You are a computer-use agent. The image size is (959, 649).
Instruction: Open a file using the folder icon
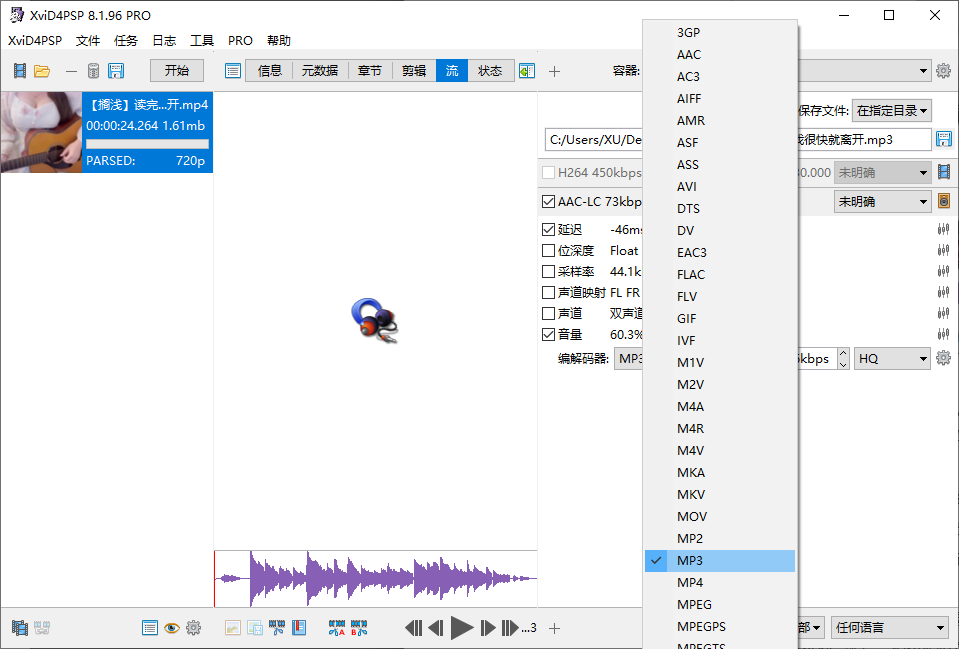(41, 70)
